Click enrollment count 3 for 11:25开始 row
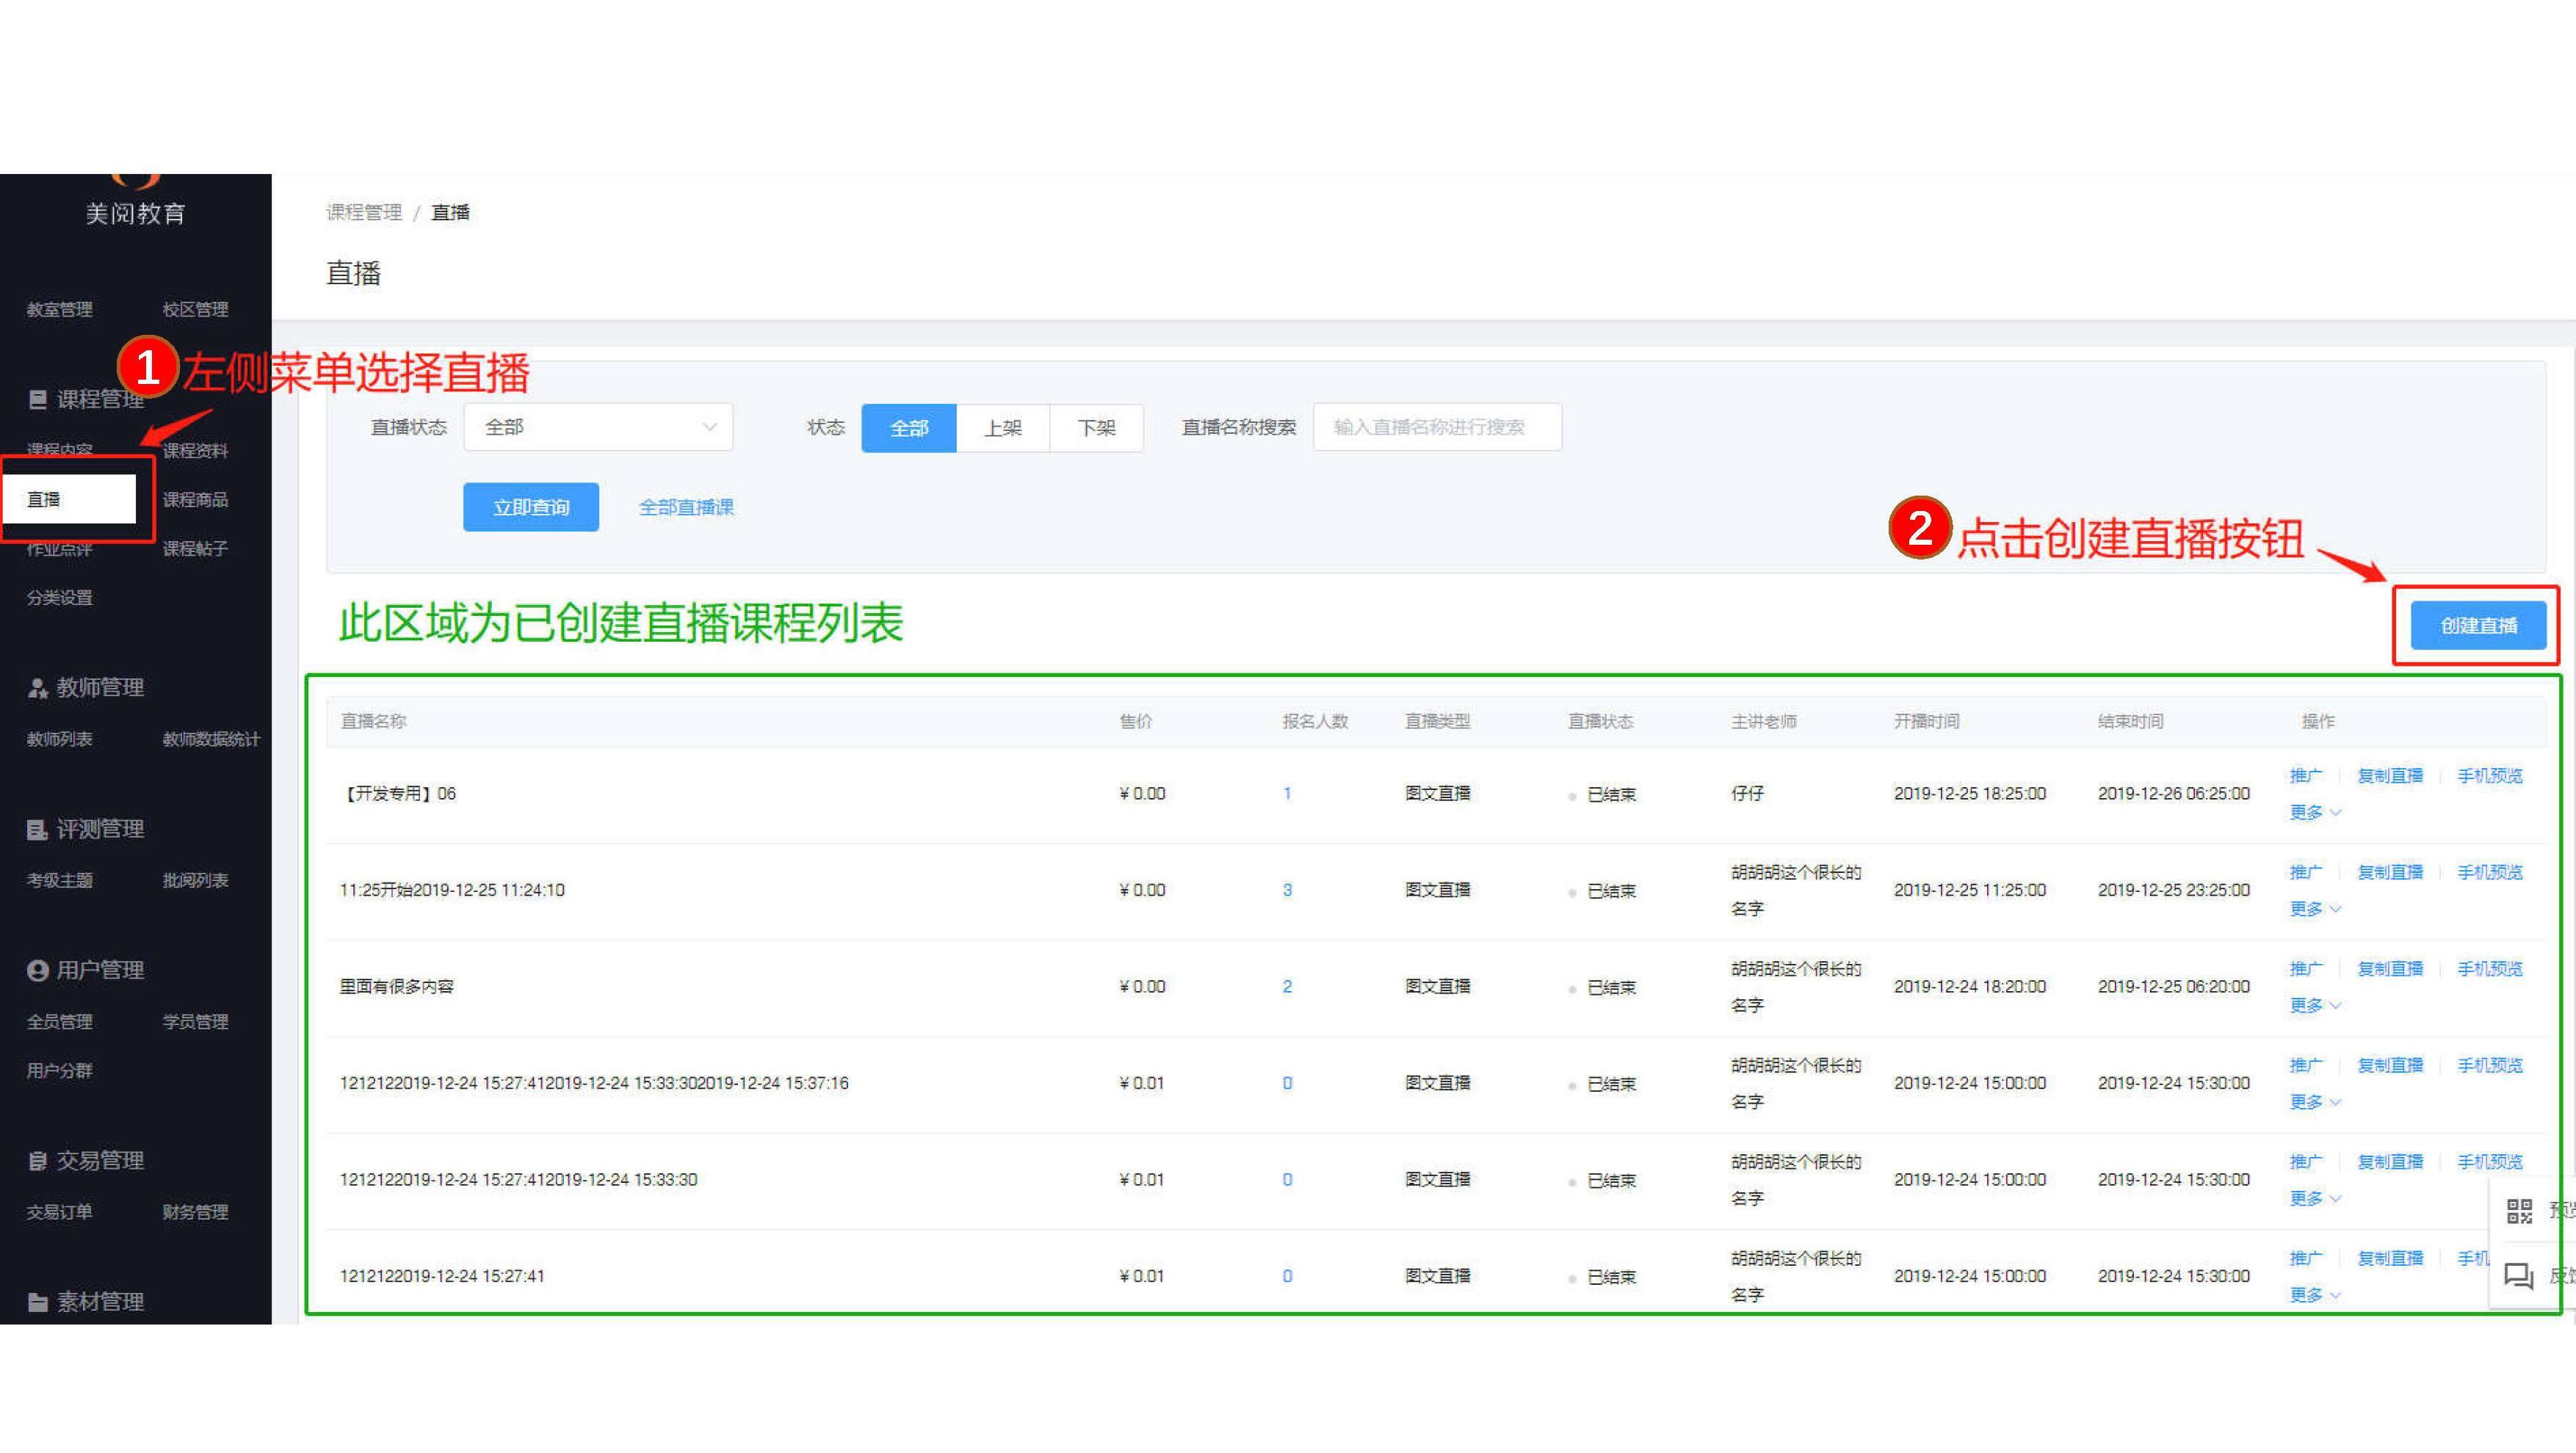The height and width of the screenshot is (1453, 2576). click(1287, 890)
